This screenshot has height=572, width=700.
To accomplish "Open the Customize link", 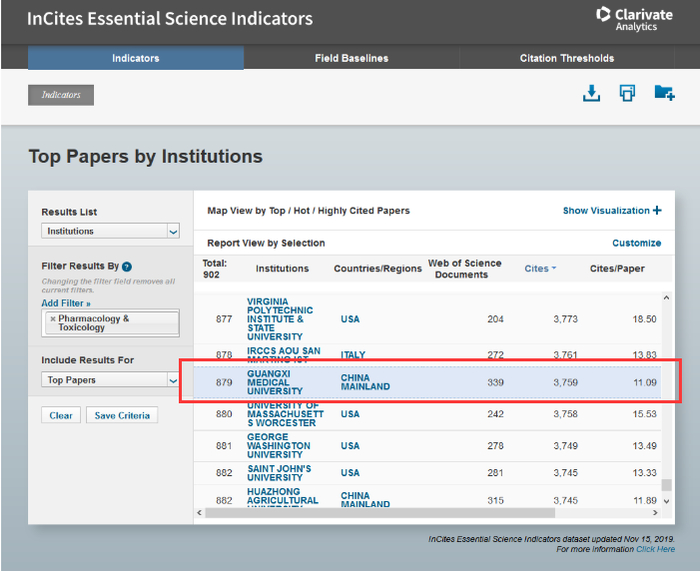I will click(x=636, y=243).
